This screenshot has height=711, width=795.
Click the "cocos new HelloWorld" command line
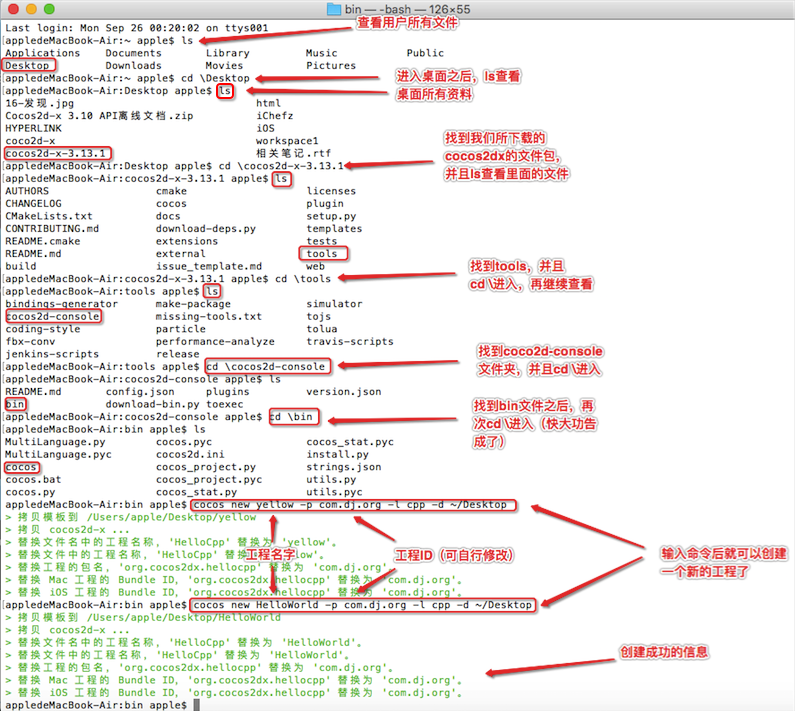tap(363, 605)
